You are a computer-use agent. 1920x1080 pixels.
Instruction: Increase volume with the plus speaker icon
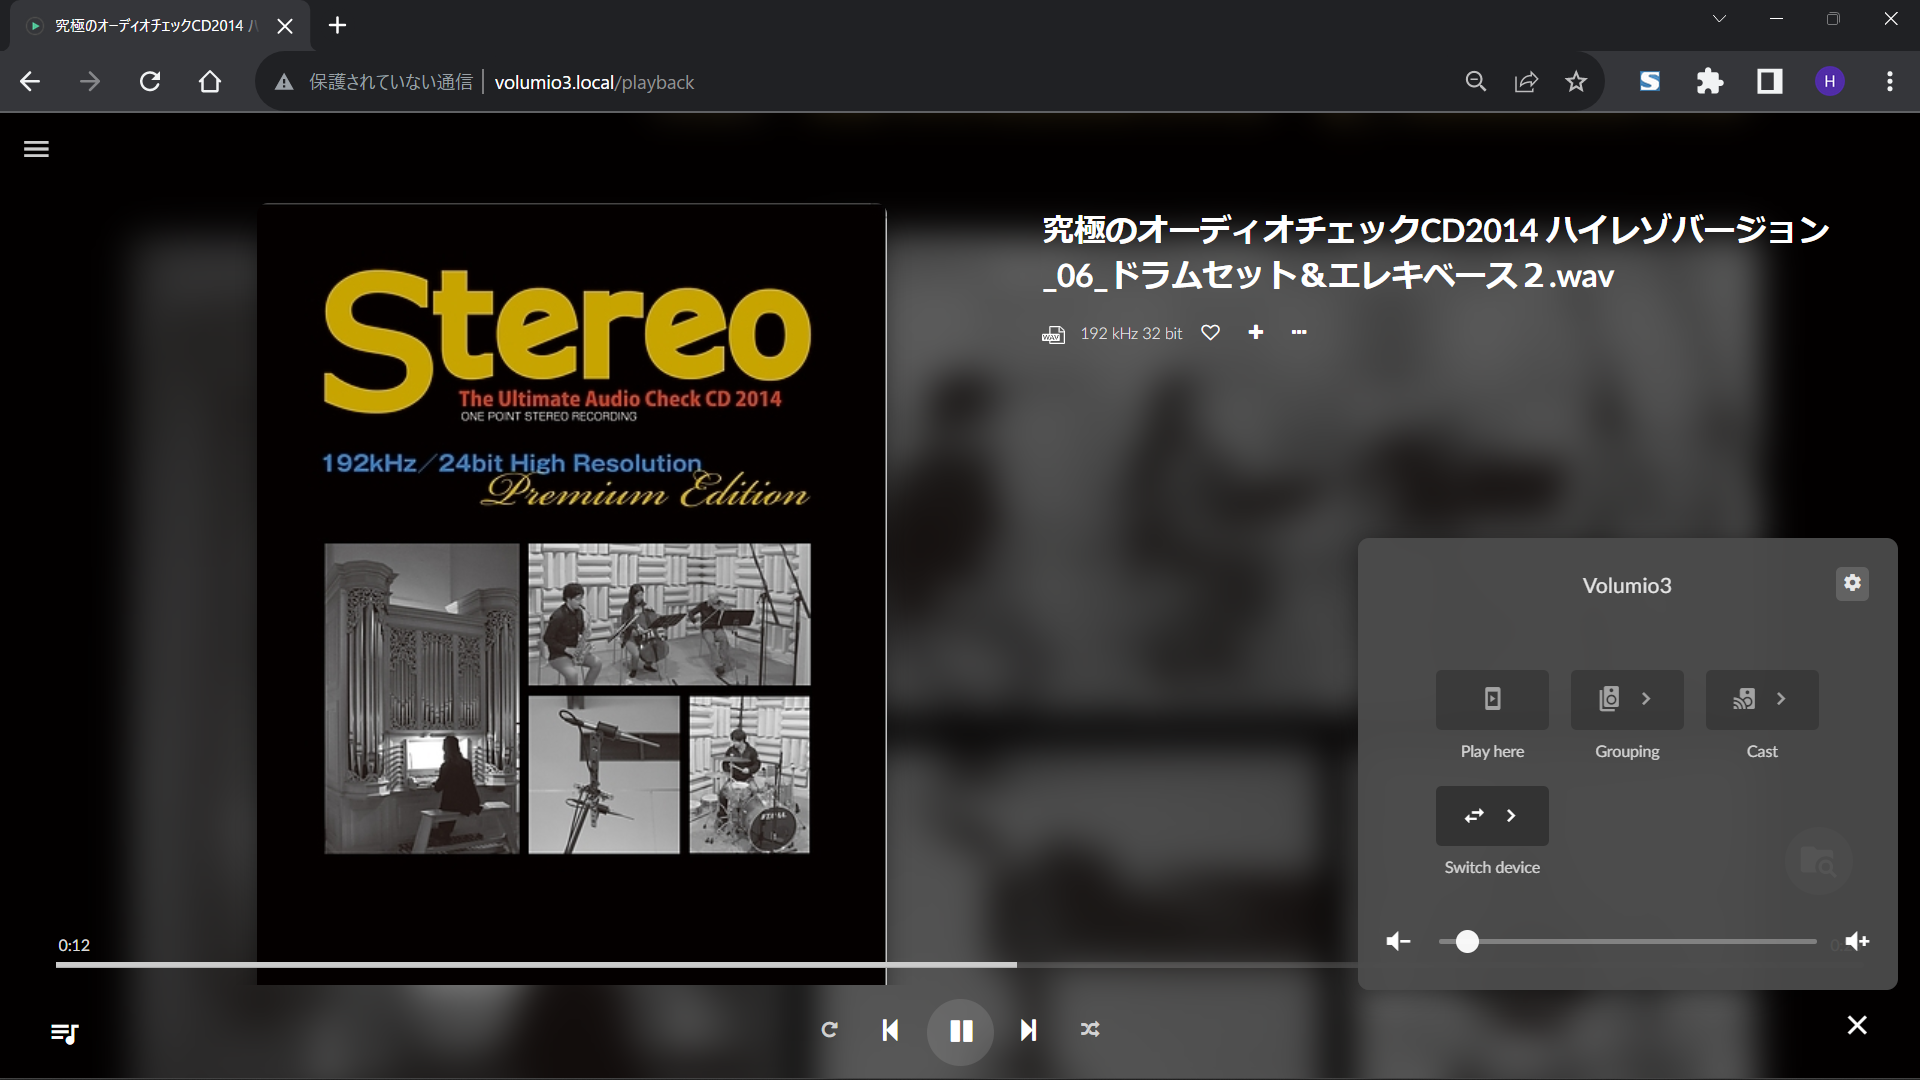[1857, 942]
